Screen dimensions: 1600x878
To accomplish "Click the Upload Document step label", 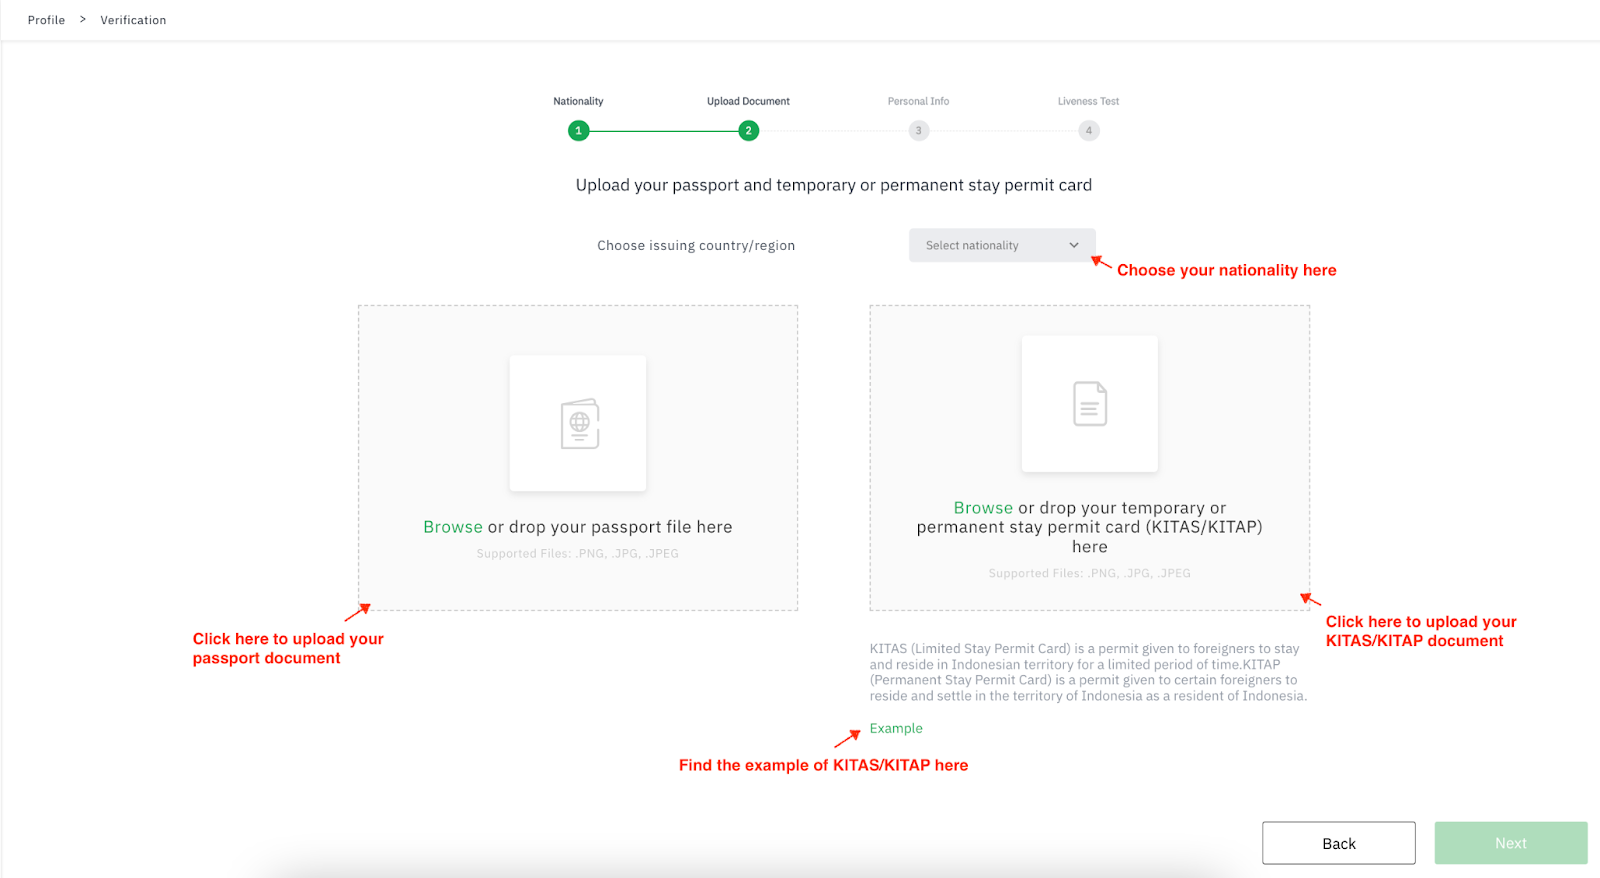I will [748, 101].
